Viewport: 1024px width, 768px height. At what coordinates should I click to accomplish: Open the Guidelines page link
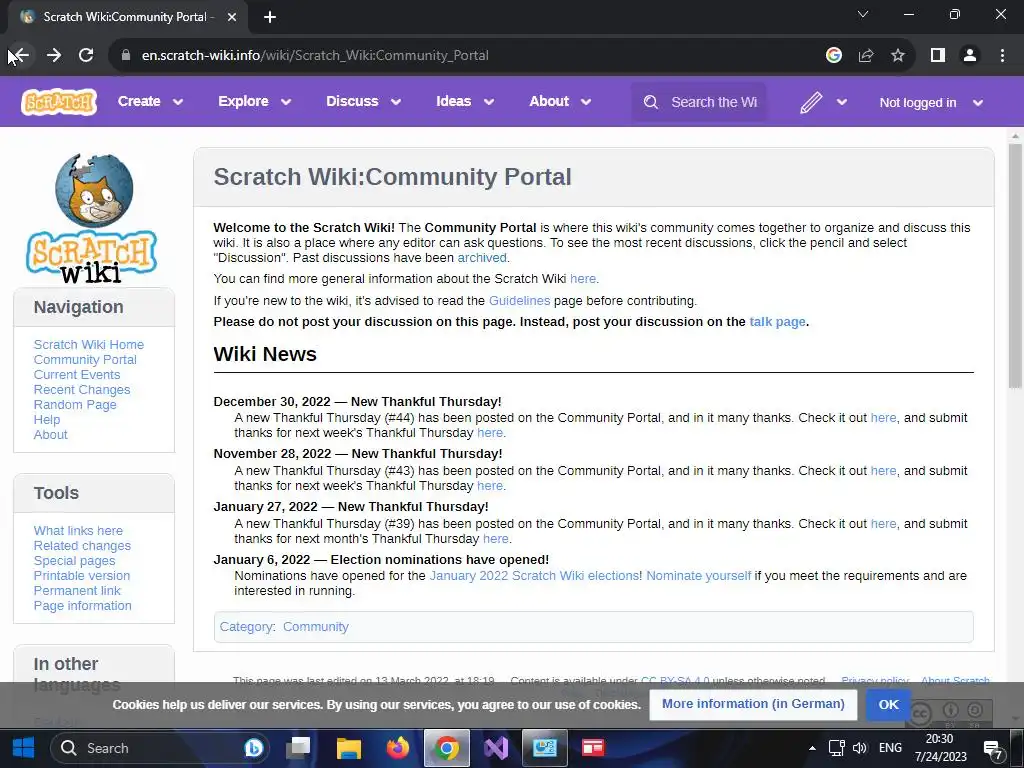[520, 300]
